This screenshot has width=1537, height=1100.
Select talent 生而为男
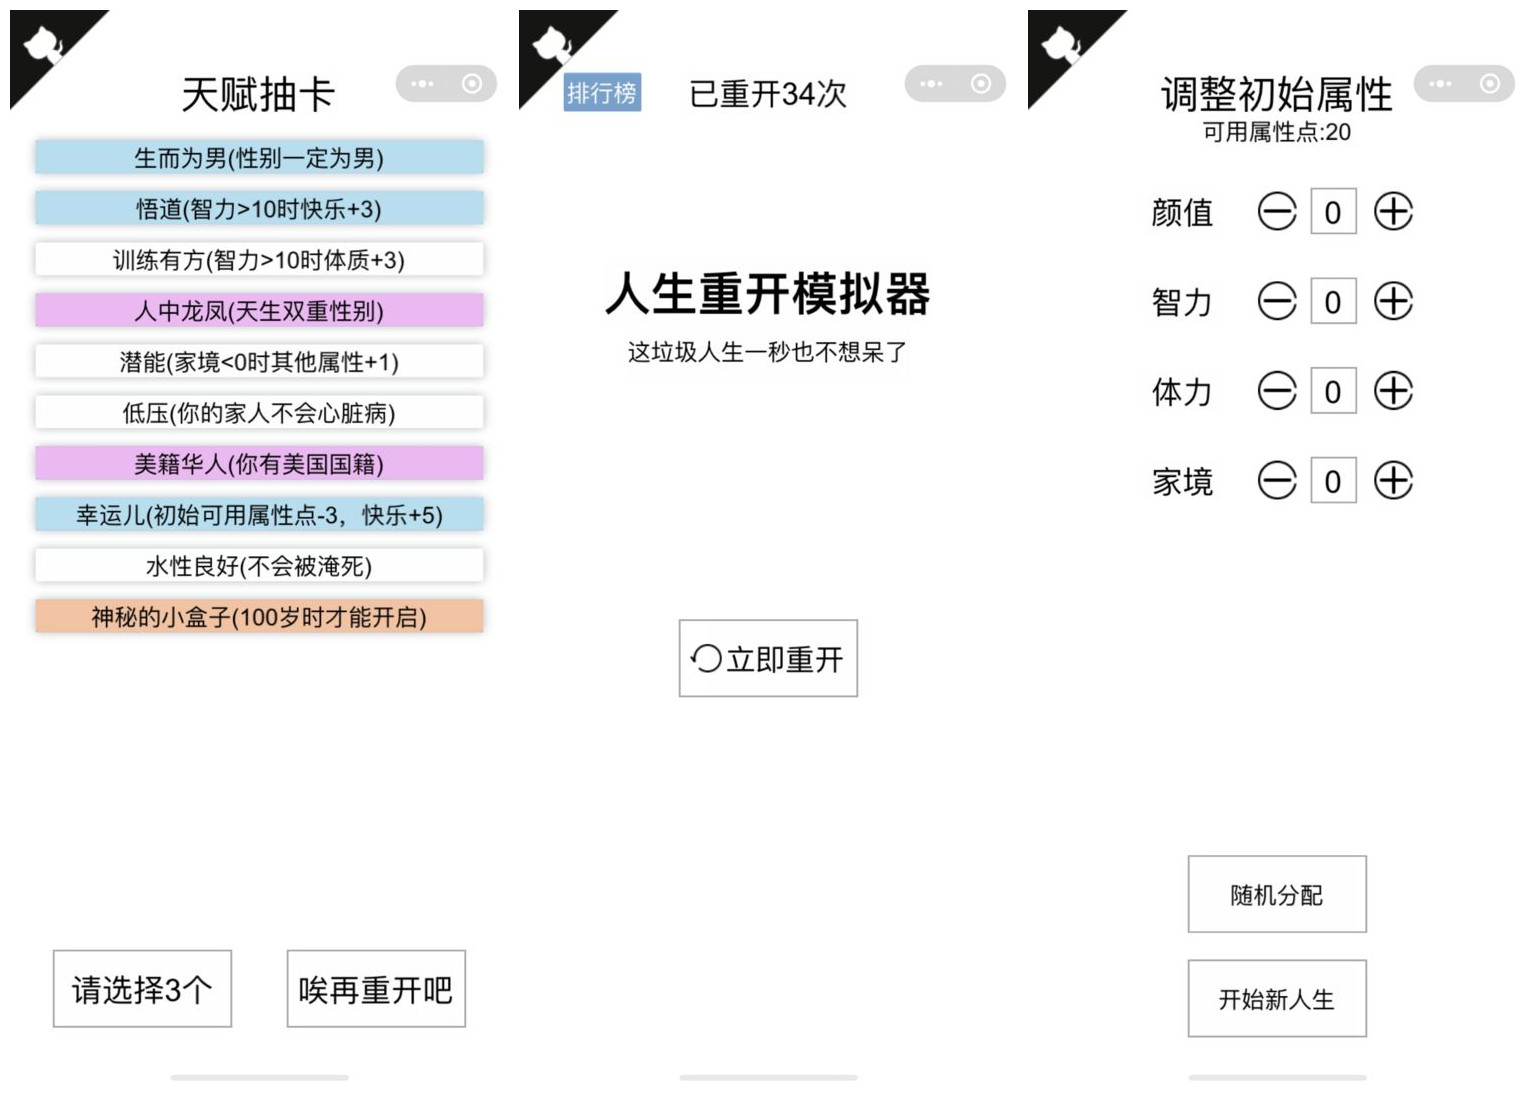click(x=259, y=158)
